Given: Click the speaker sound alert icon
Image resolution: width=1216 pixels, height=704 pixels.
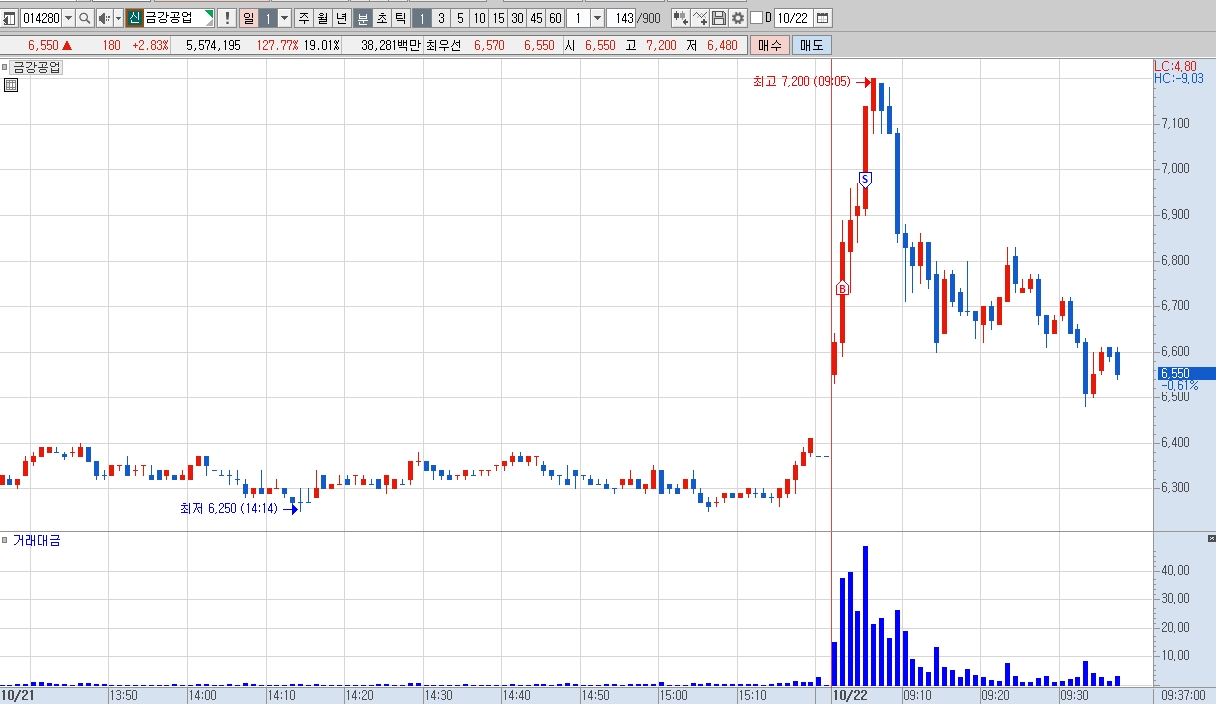Looking at the screenshot, I should coord(104,18).
